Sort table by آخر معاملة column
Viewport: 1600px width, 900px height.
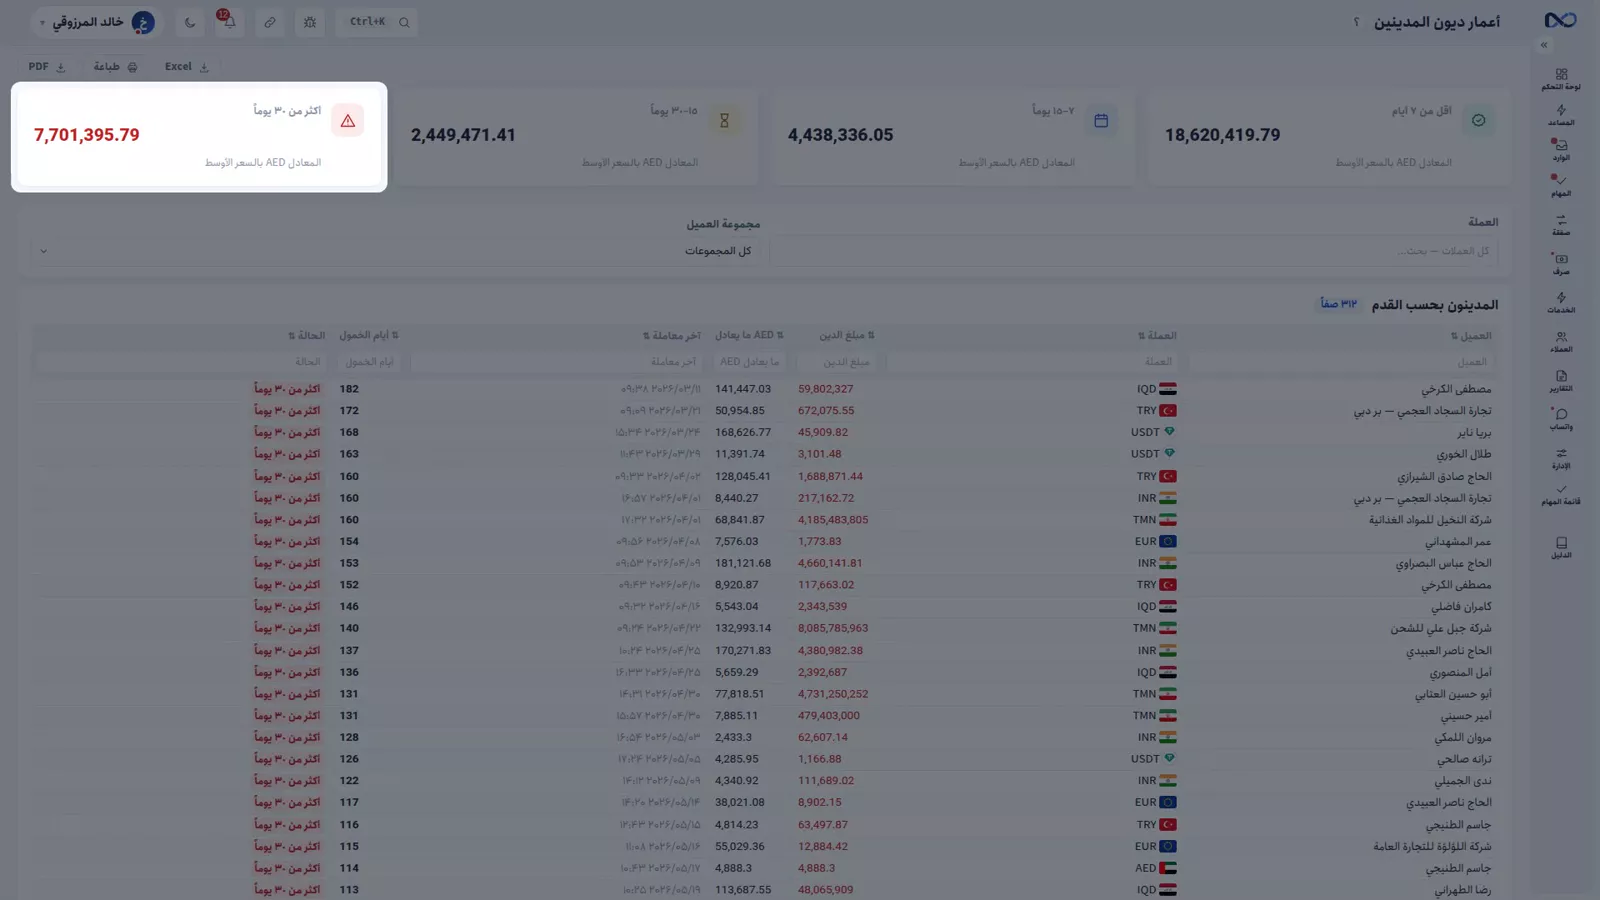(672, 336)
